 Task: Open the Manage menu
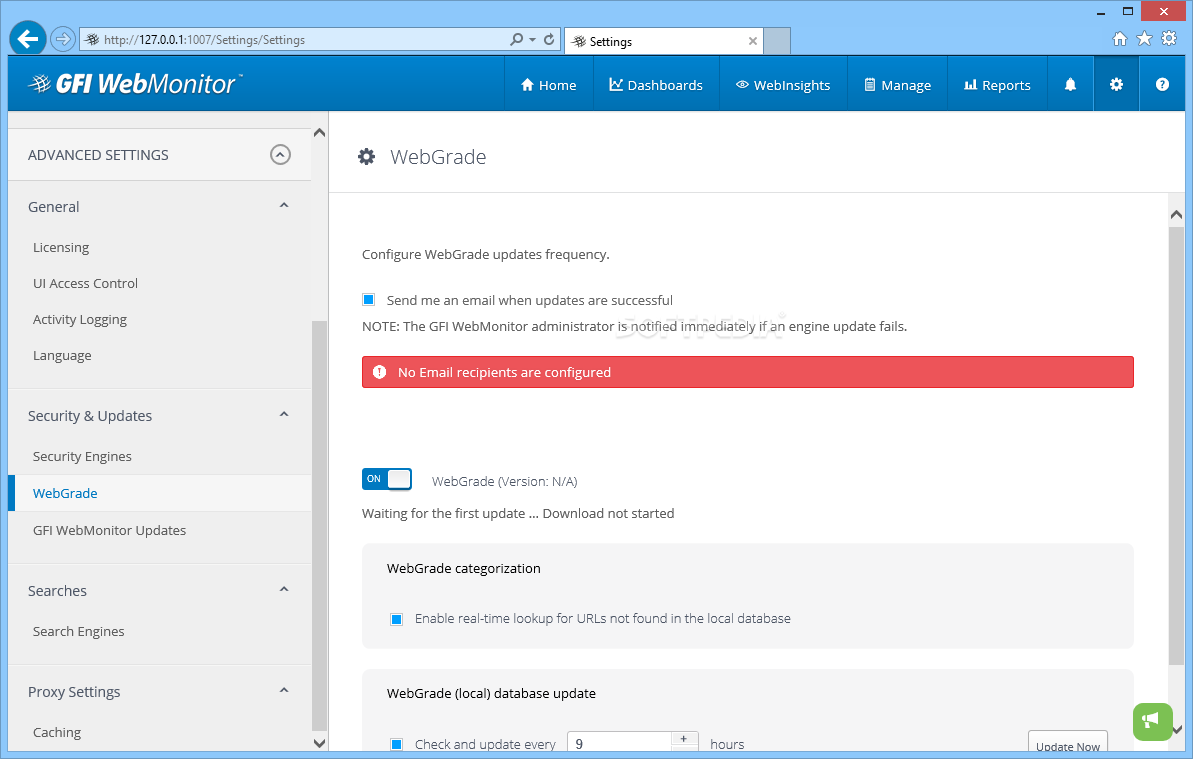point(897,85)
